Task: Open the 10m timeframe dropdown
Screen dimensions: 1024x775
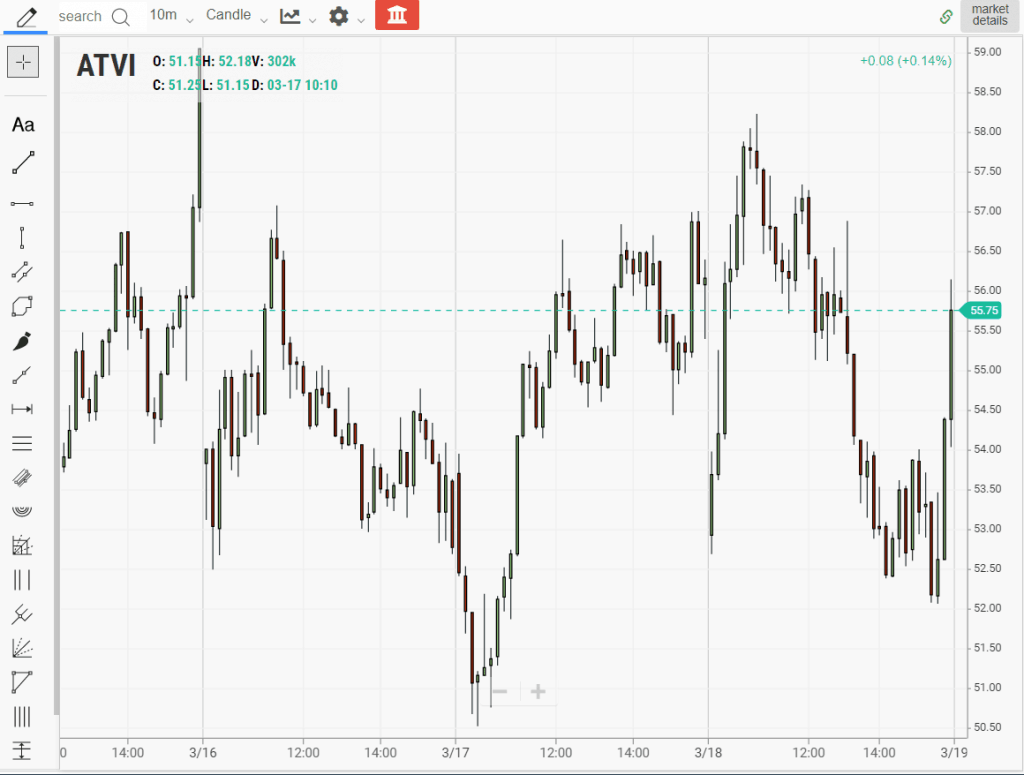Action: 171,16
